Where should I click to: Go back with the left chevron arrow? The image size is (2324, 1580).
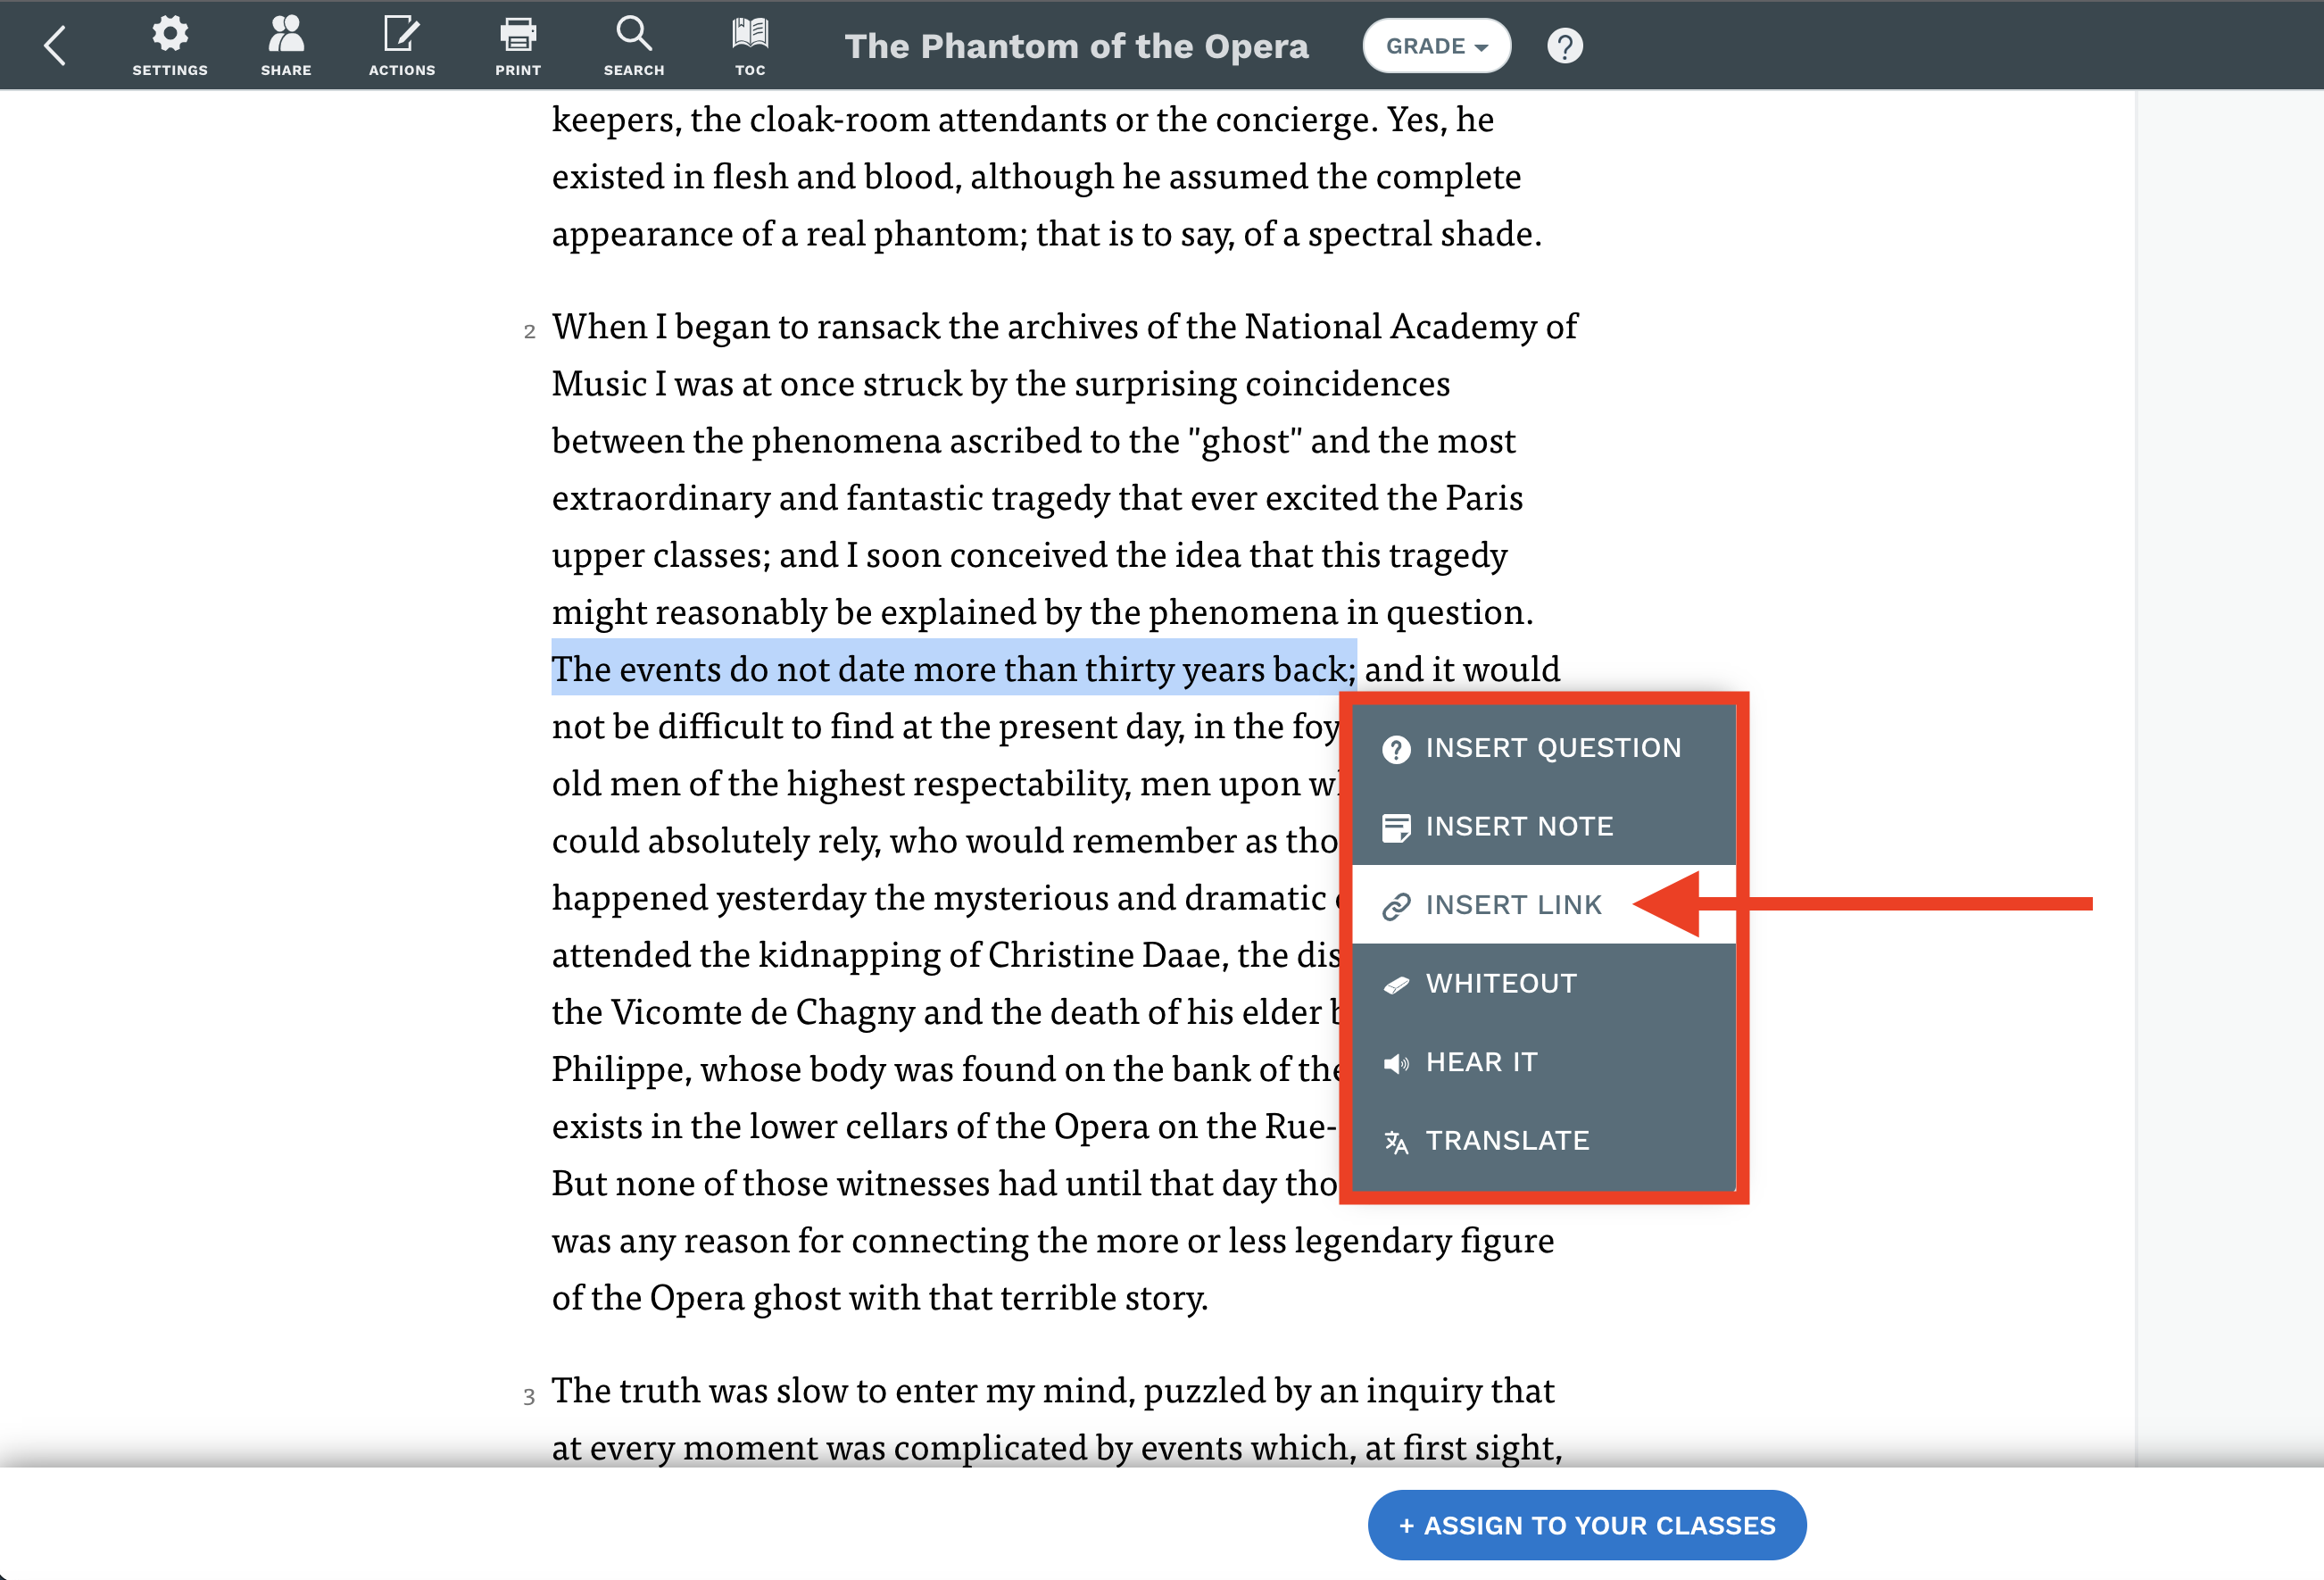(55, 46)
